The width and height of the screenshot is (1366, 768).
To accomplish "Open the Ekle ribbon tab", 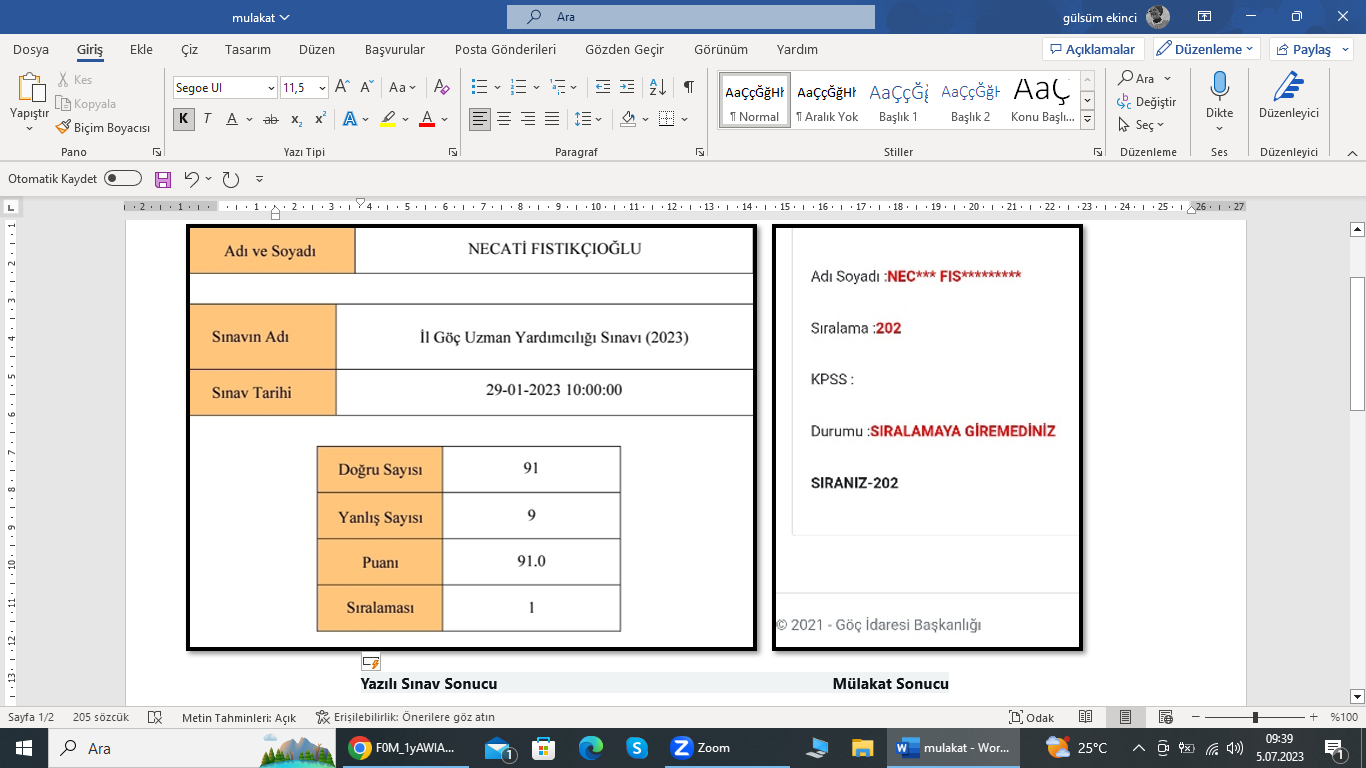I will (141, 49).
